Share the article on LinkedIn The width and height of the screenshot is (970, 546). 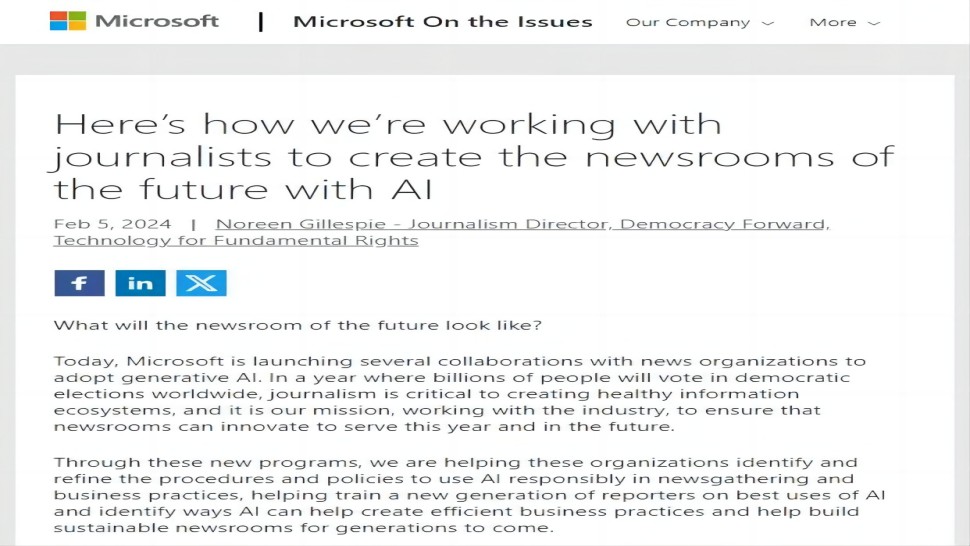[140, 283]
